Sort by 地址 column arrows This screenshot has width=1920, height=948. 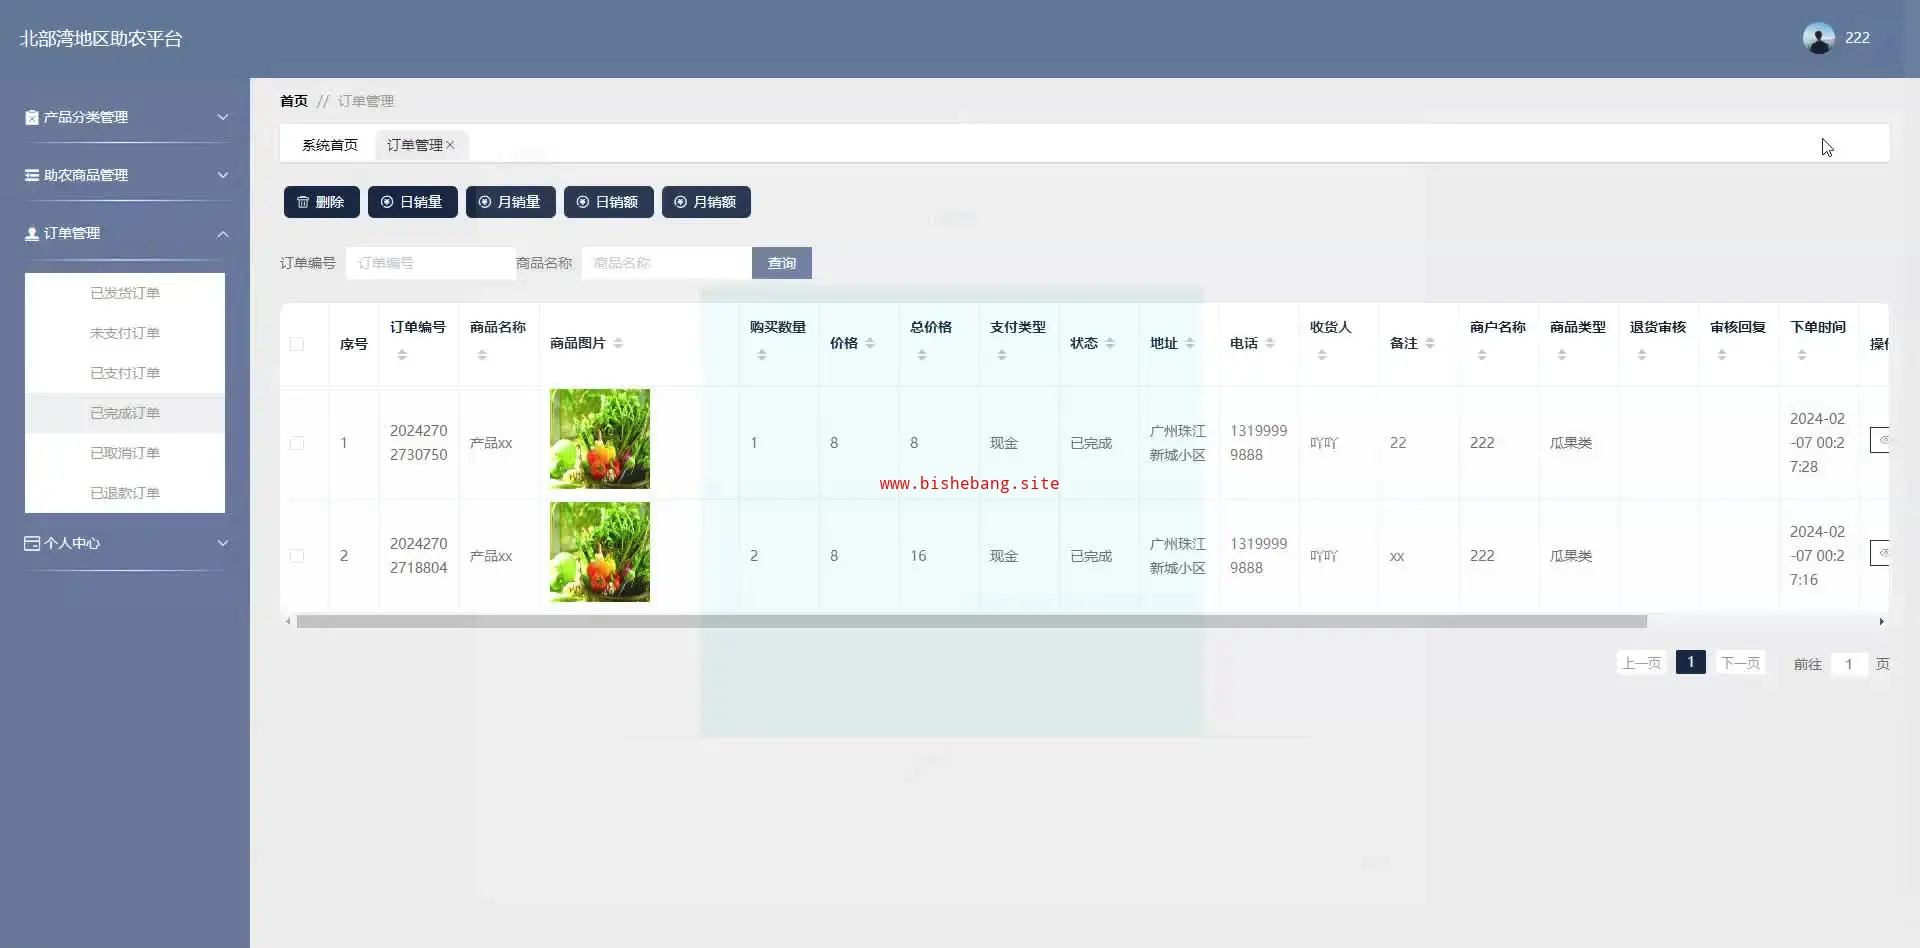(x=1190, y=343)
